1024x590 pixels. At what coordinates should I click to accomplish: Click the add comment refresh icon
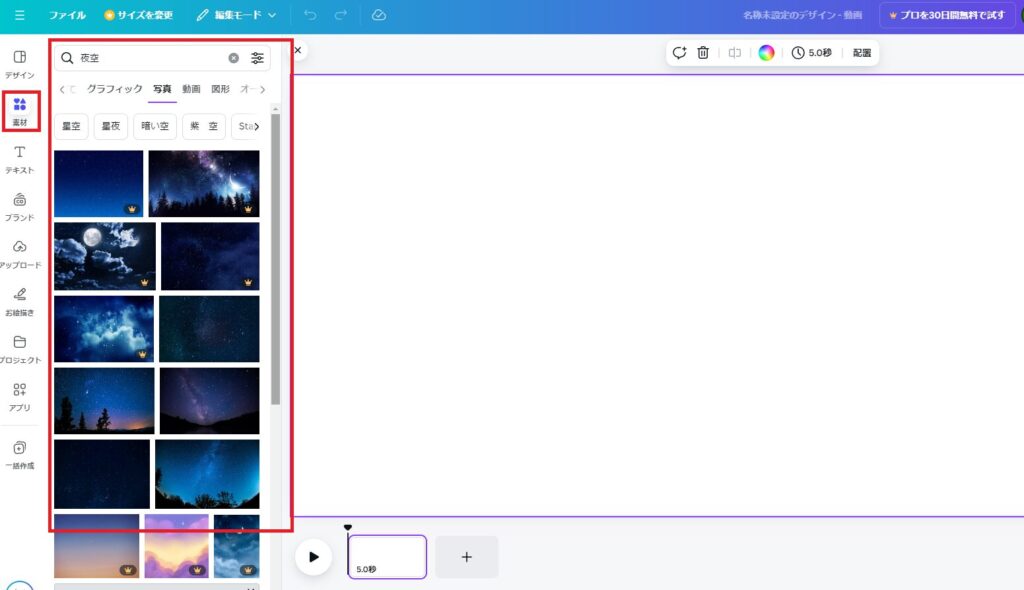[679, 53]
